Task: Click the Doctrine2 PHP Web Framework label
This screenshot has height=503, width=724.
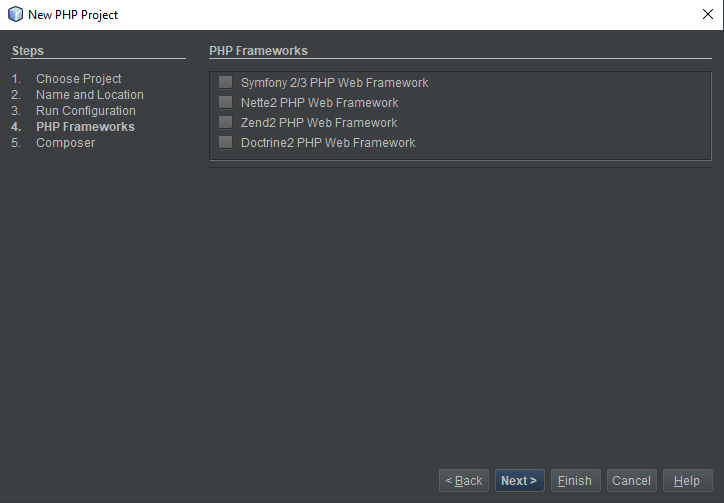Action: [x=328, y=143]
